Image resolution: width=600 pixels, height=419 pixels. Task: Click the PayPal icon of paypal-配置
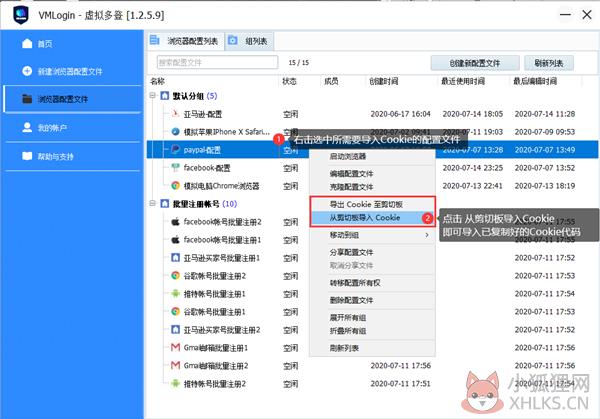pyautogui.click(x=175, y=150)
